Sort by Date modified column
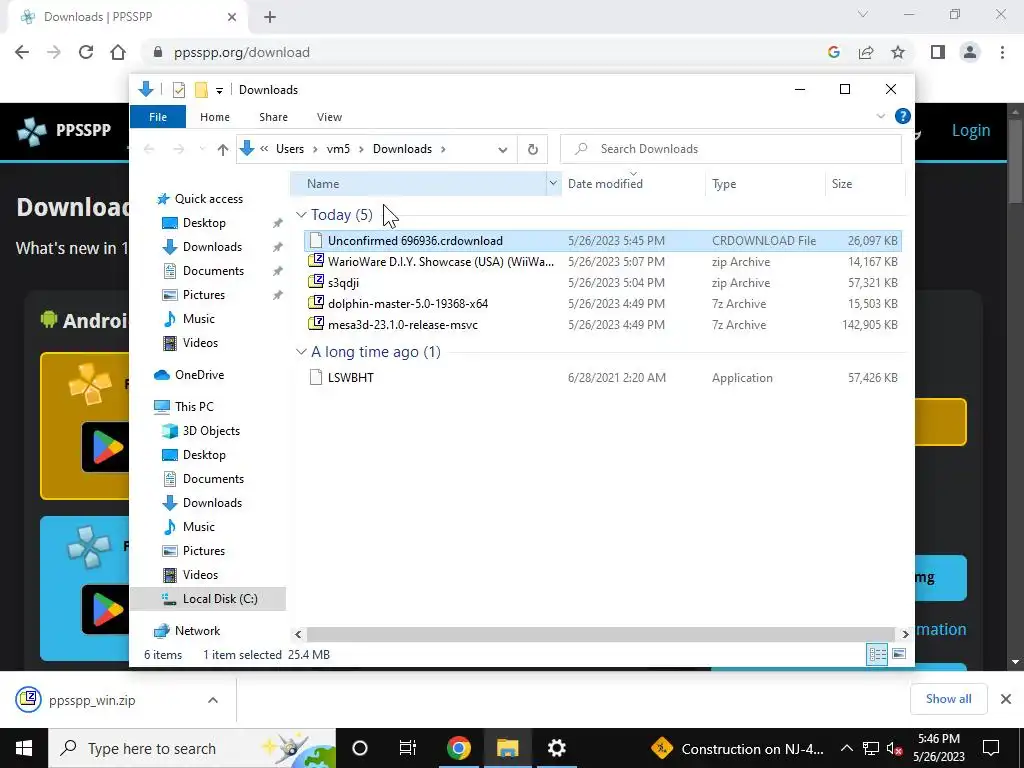This screenshot has height=768, width=1024. tap(605, 184)
